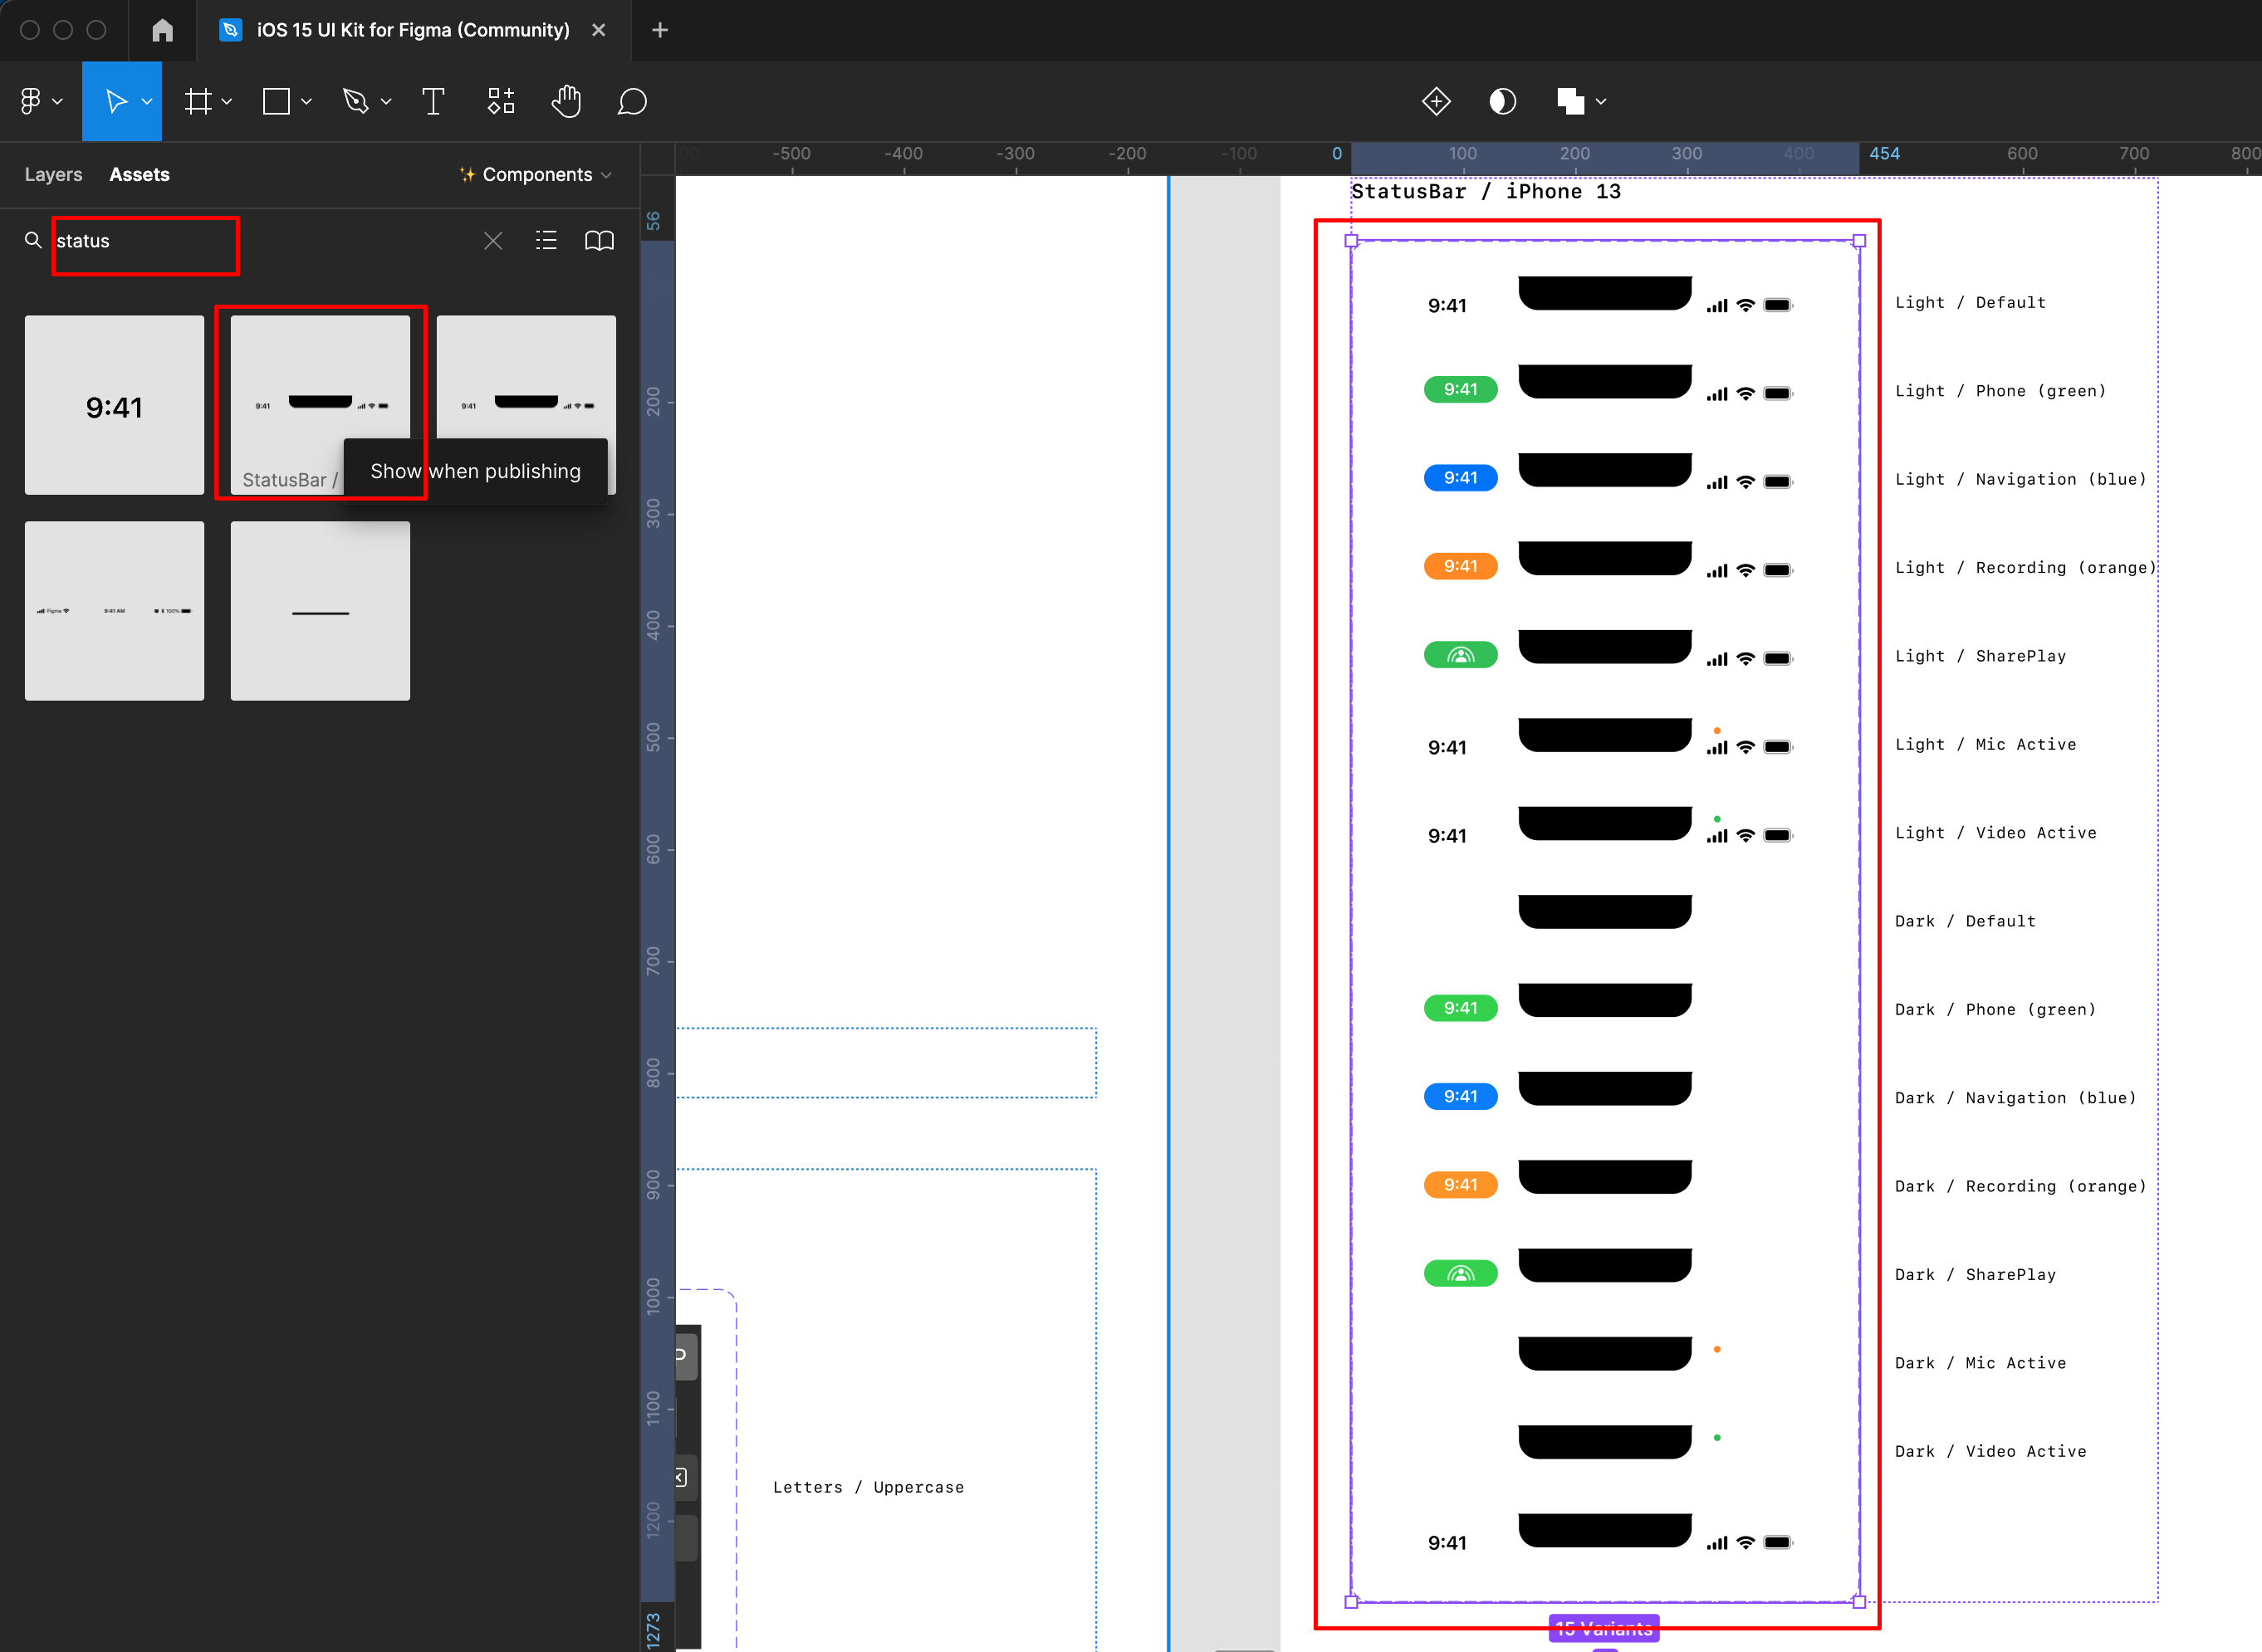Click the Home icon tab
2262x1652 pixels.
pos(162,30)
